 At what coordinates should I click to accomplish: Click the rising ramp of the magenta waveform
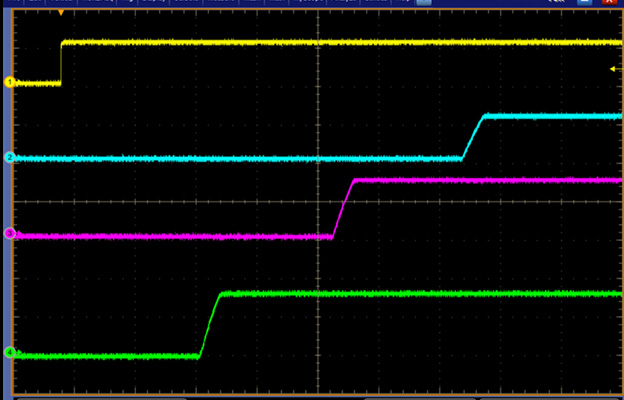[343, 208]
